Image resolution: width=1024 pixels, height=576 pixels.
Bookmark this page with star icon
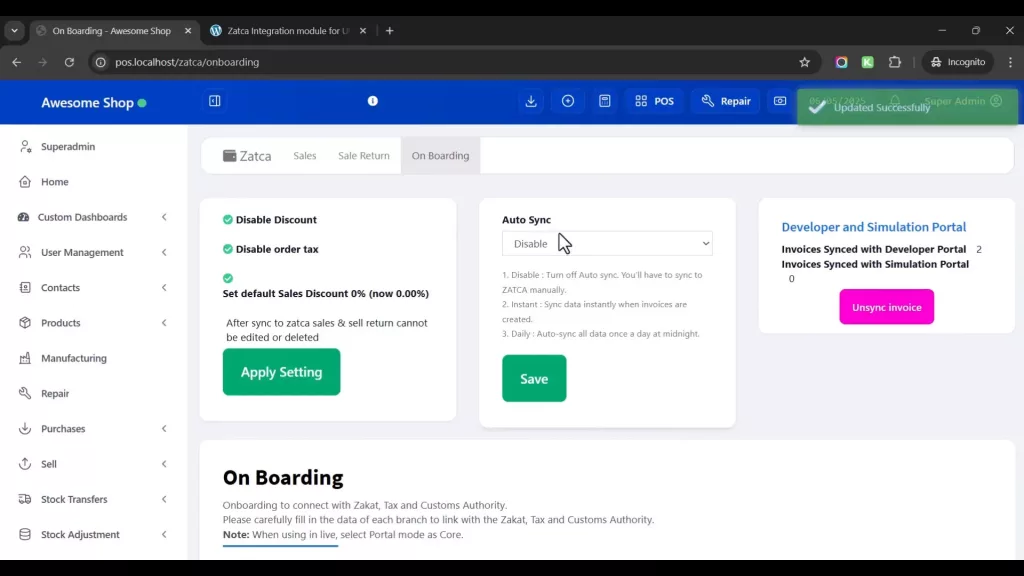[804, 62]
